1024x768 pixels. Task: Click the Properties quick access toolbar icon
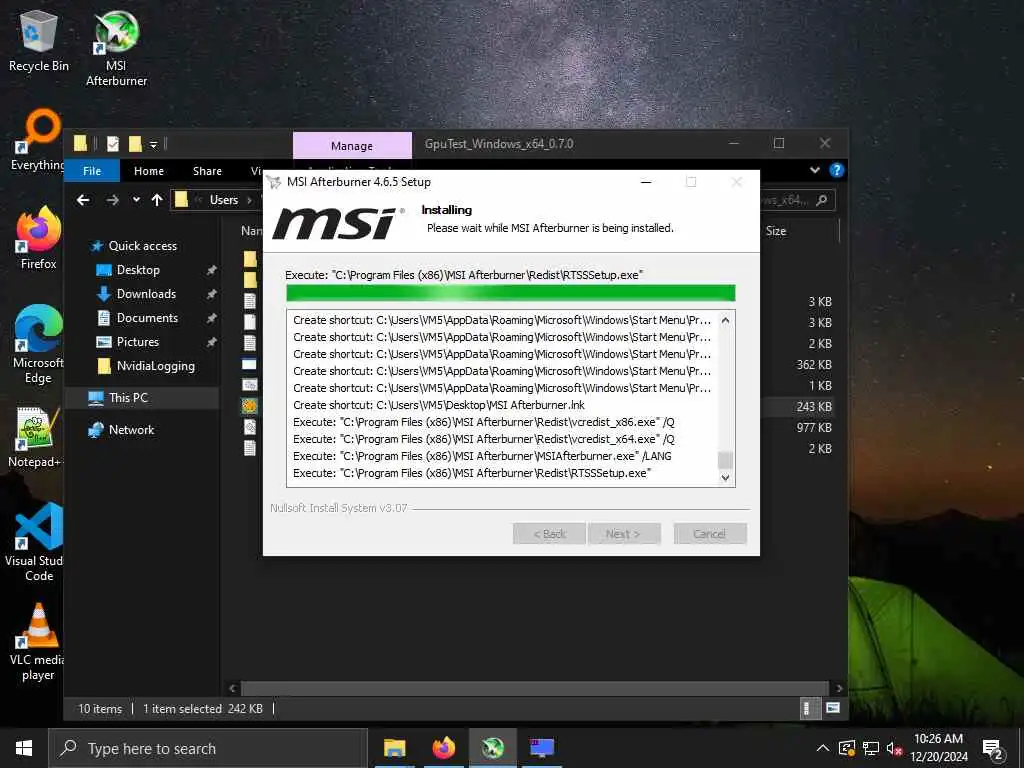click(x=112, y=144)
